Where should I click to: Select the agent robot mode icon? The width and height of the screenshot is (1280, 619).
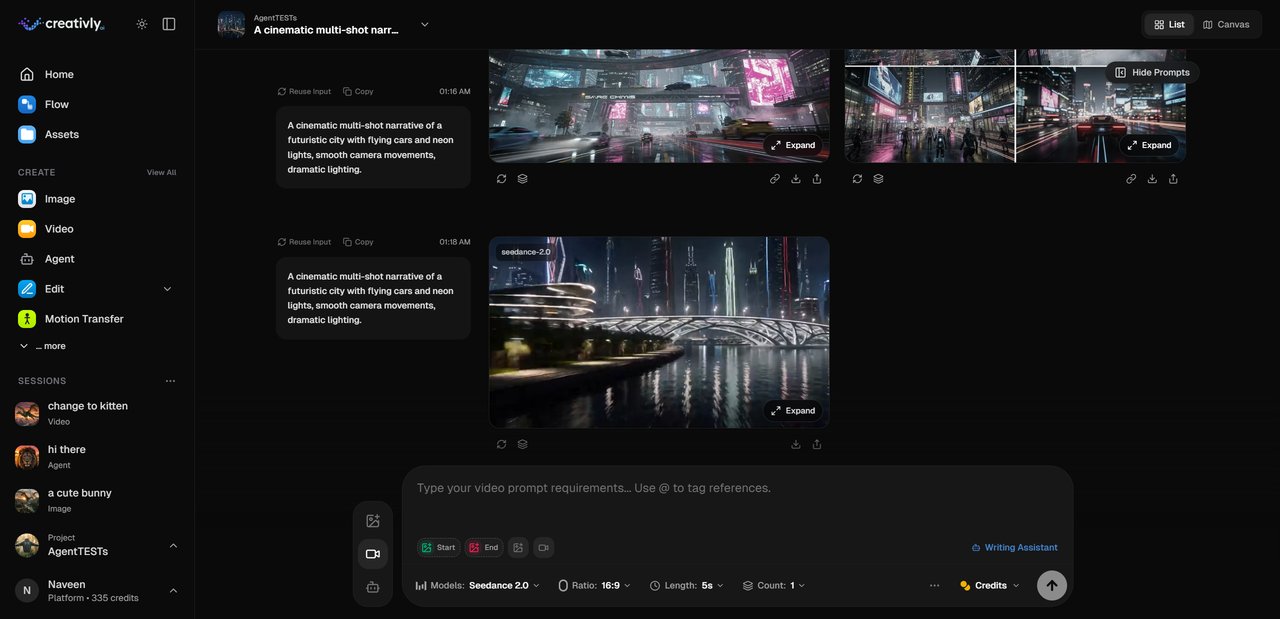[x=373, y=587]
